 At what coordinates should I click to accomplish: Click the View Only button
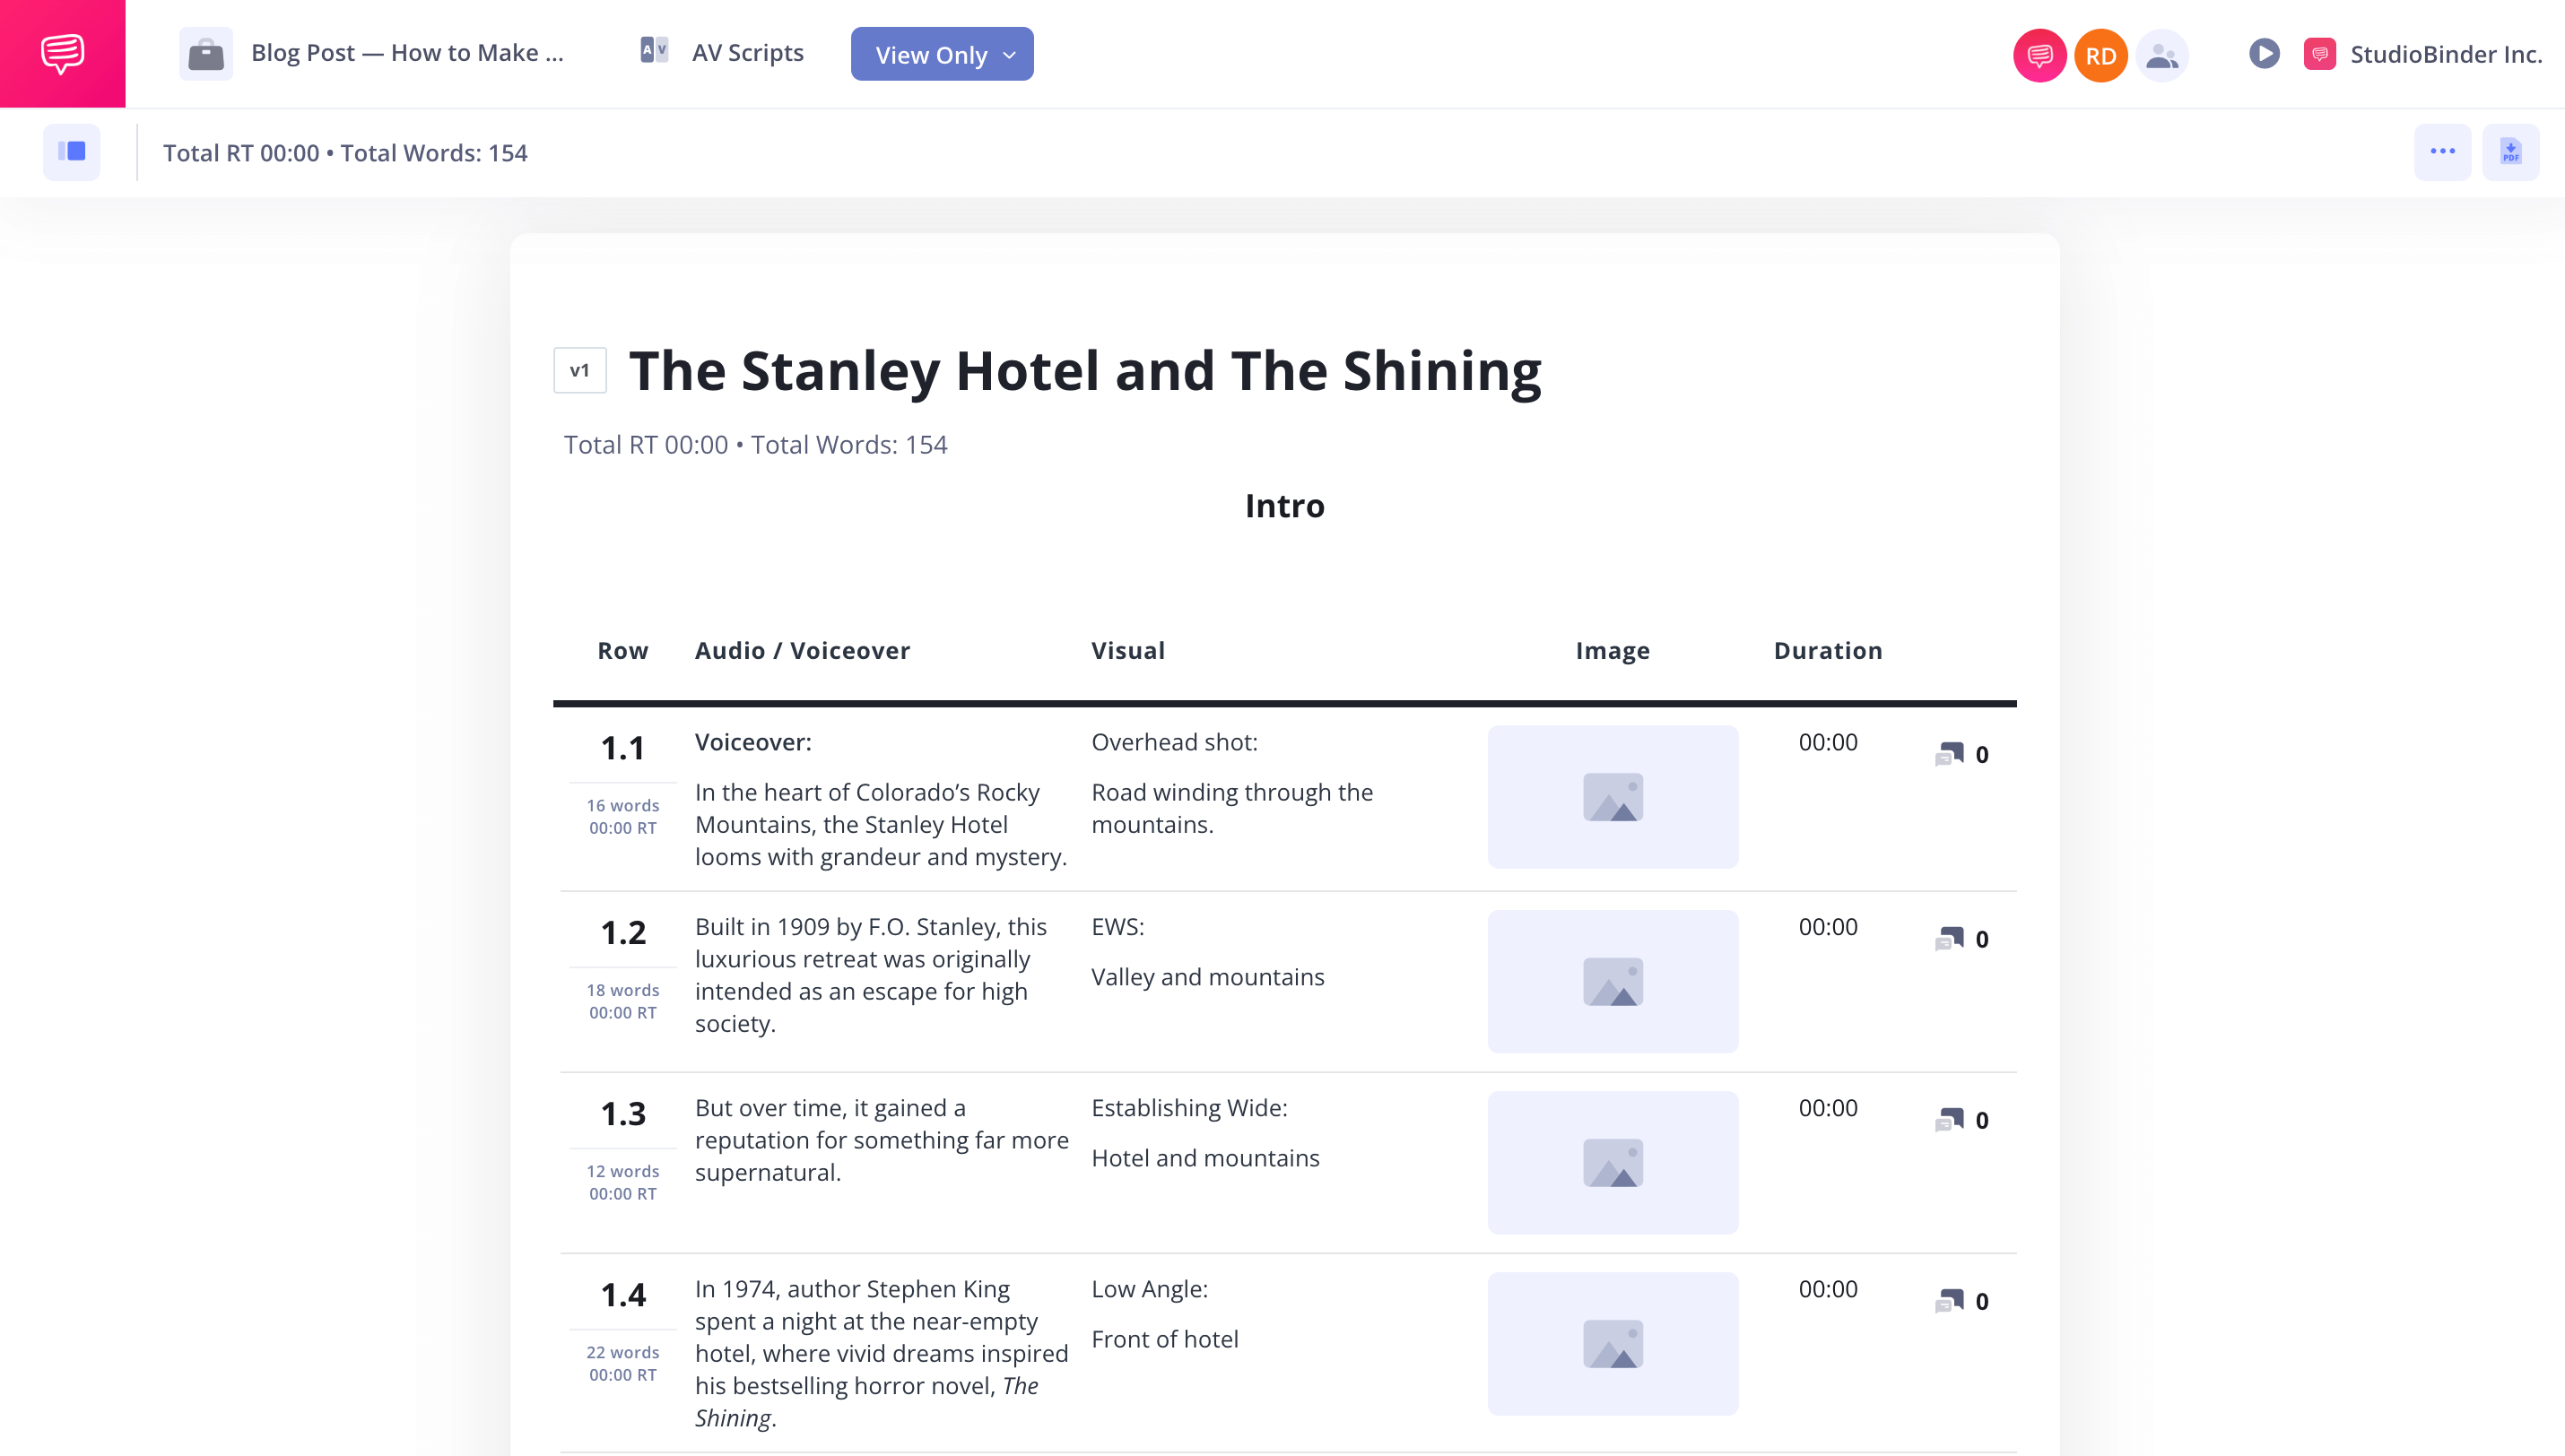pyautogui.click(x=941, y=55)
